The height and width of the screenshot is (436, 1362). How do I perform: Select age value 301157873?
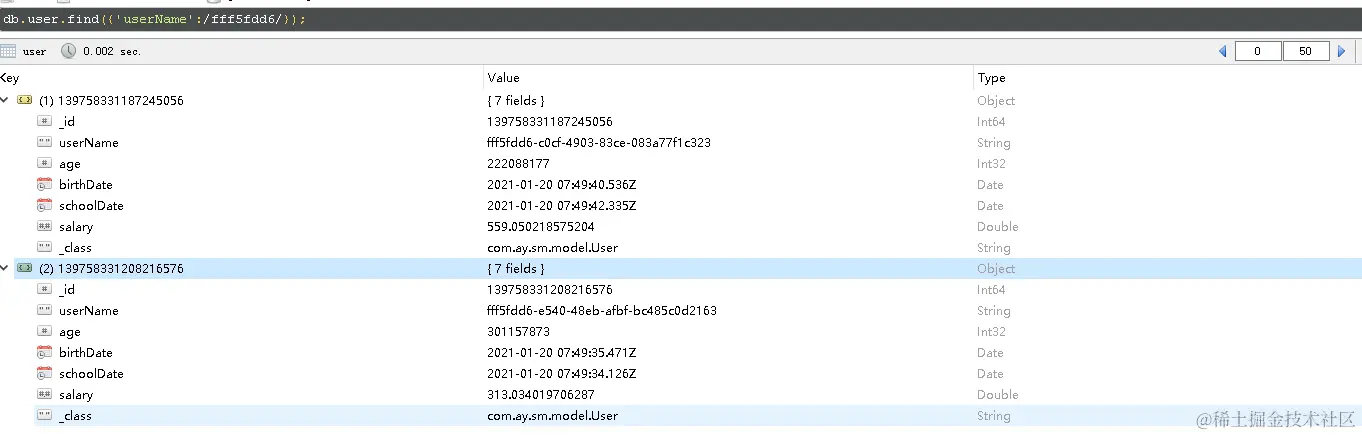click(518, 331)
